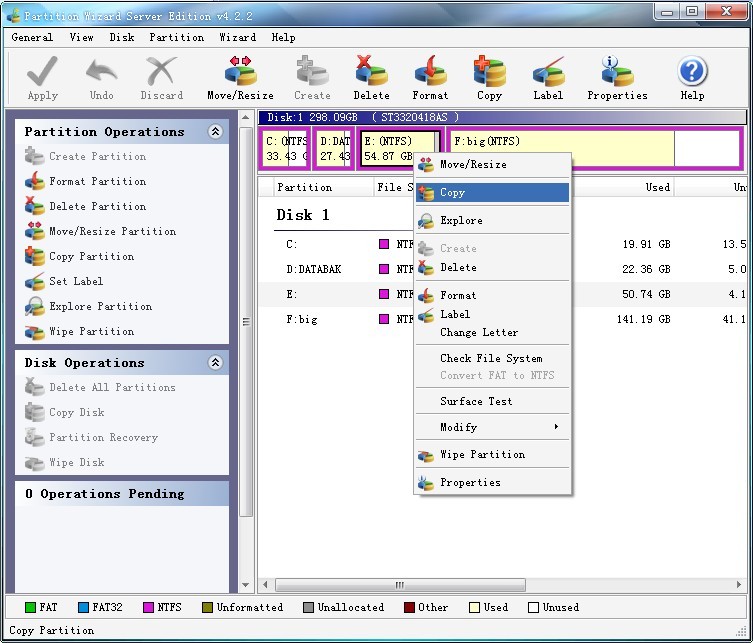Screen dimensions: 753x643
Task: Click the horizontal scrollbar right arrow
Action: (739, 584)
